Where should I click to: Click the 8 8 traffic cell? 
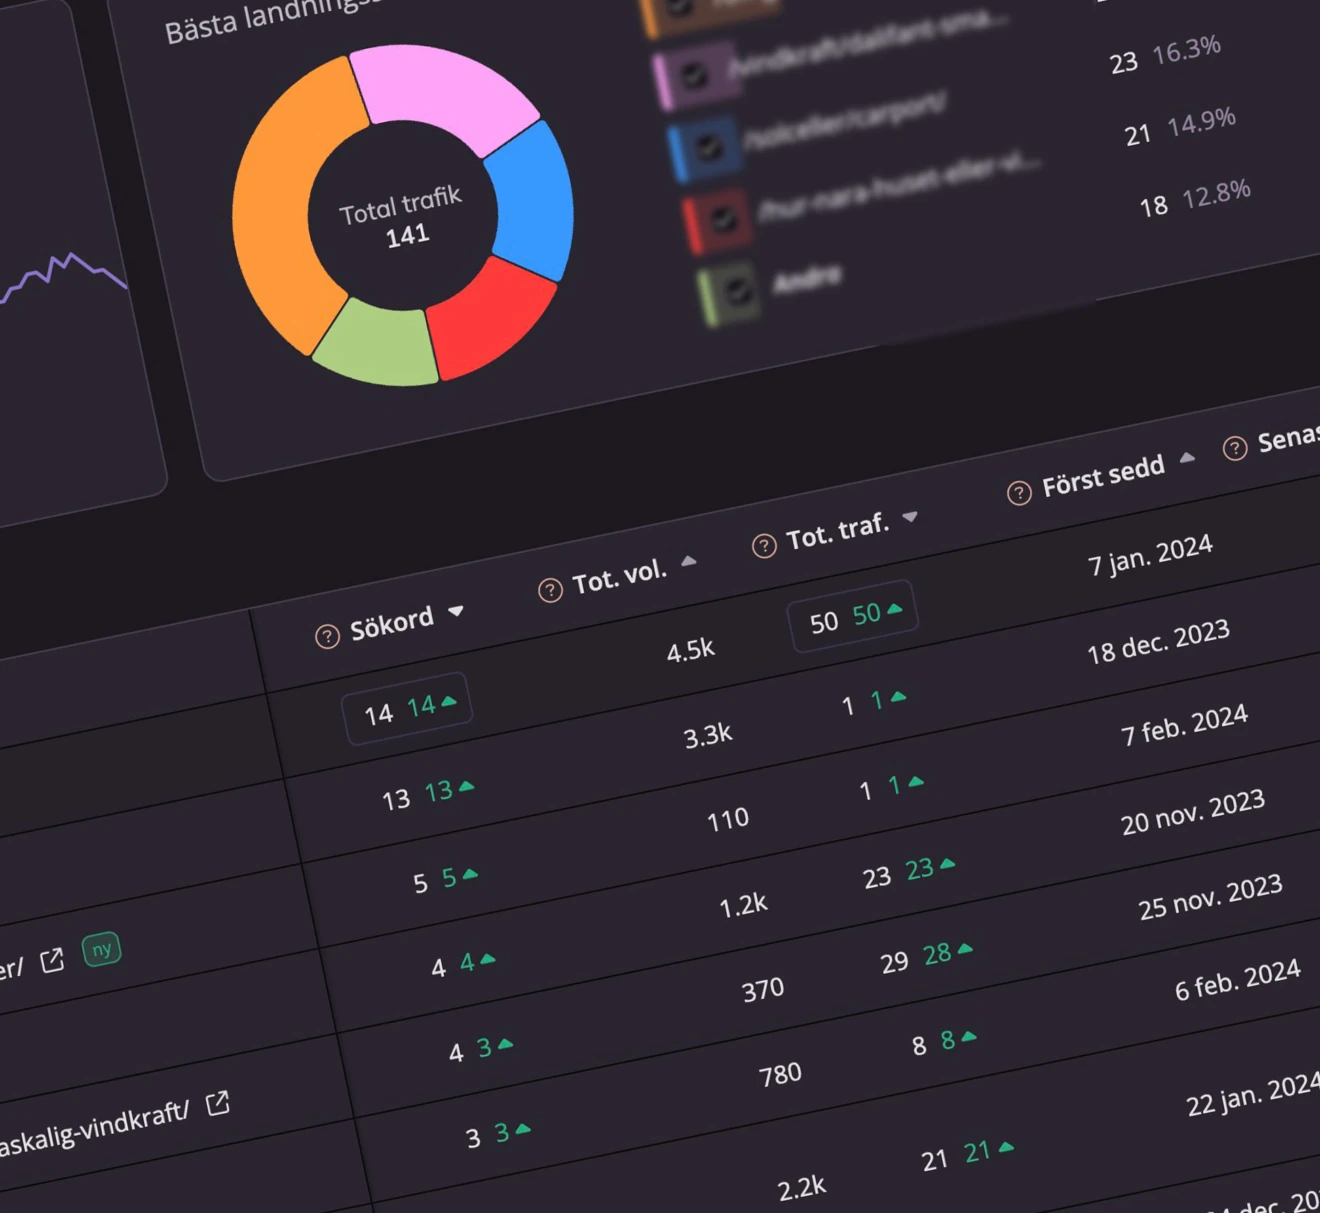(x=944, y=1043)
